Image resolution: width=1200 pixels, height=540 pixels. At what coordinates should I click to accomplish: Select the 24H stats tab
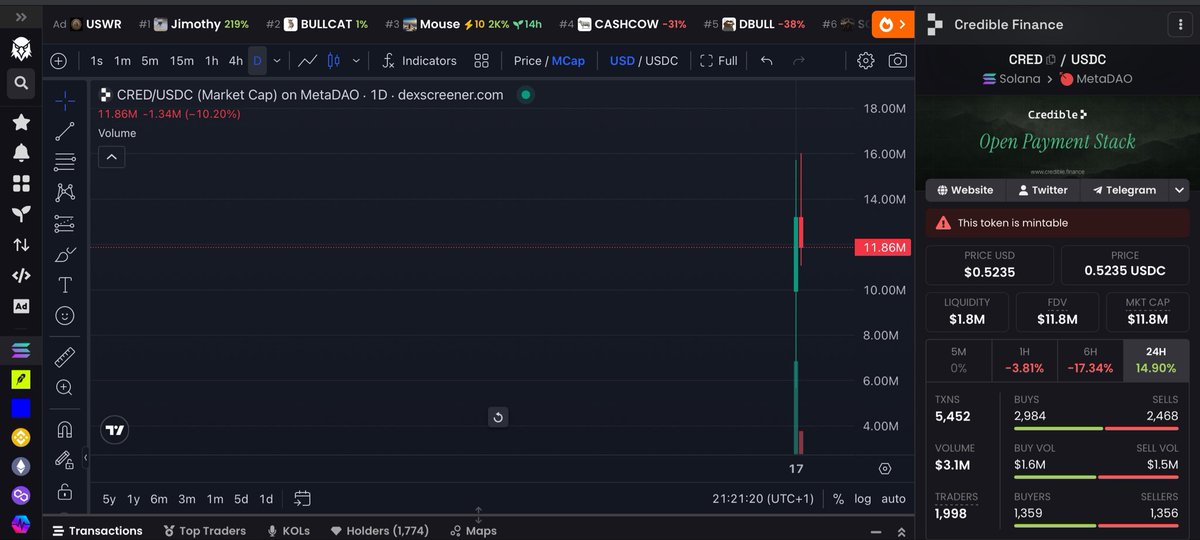pos(1155,360)
